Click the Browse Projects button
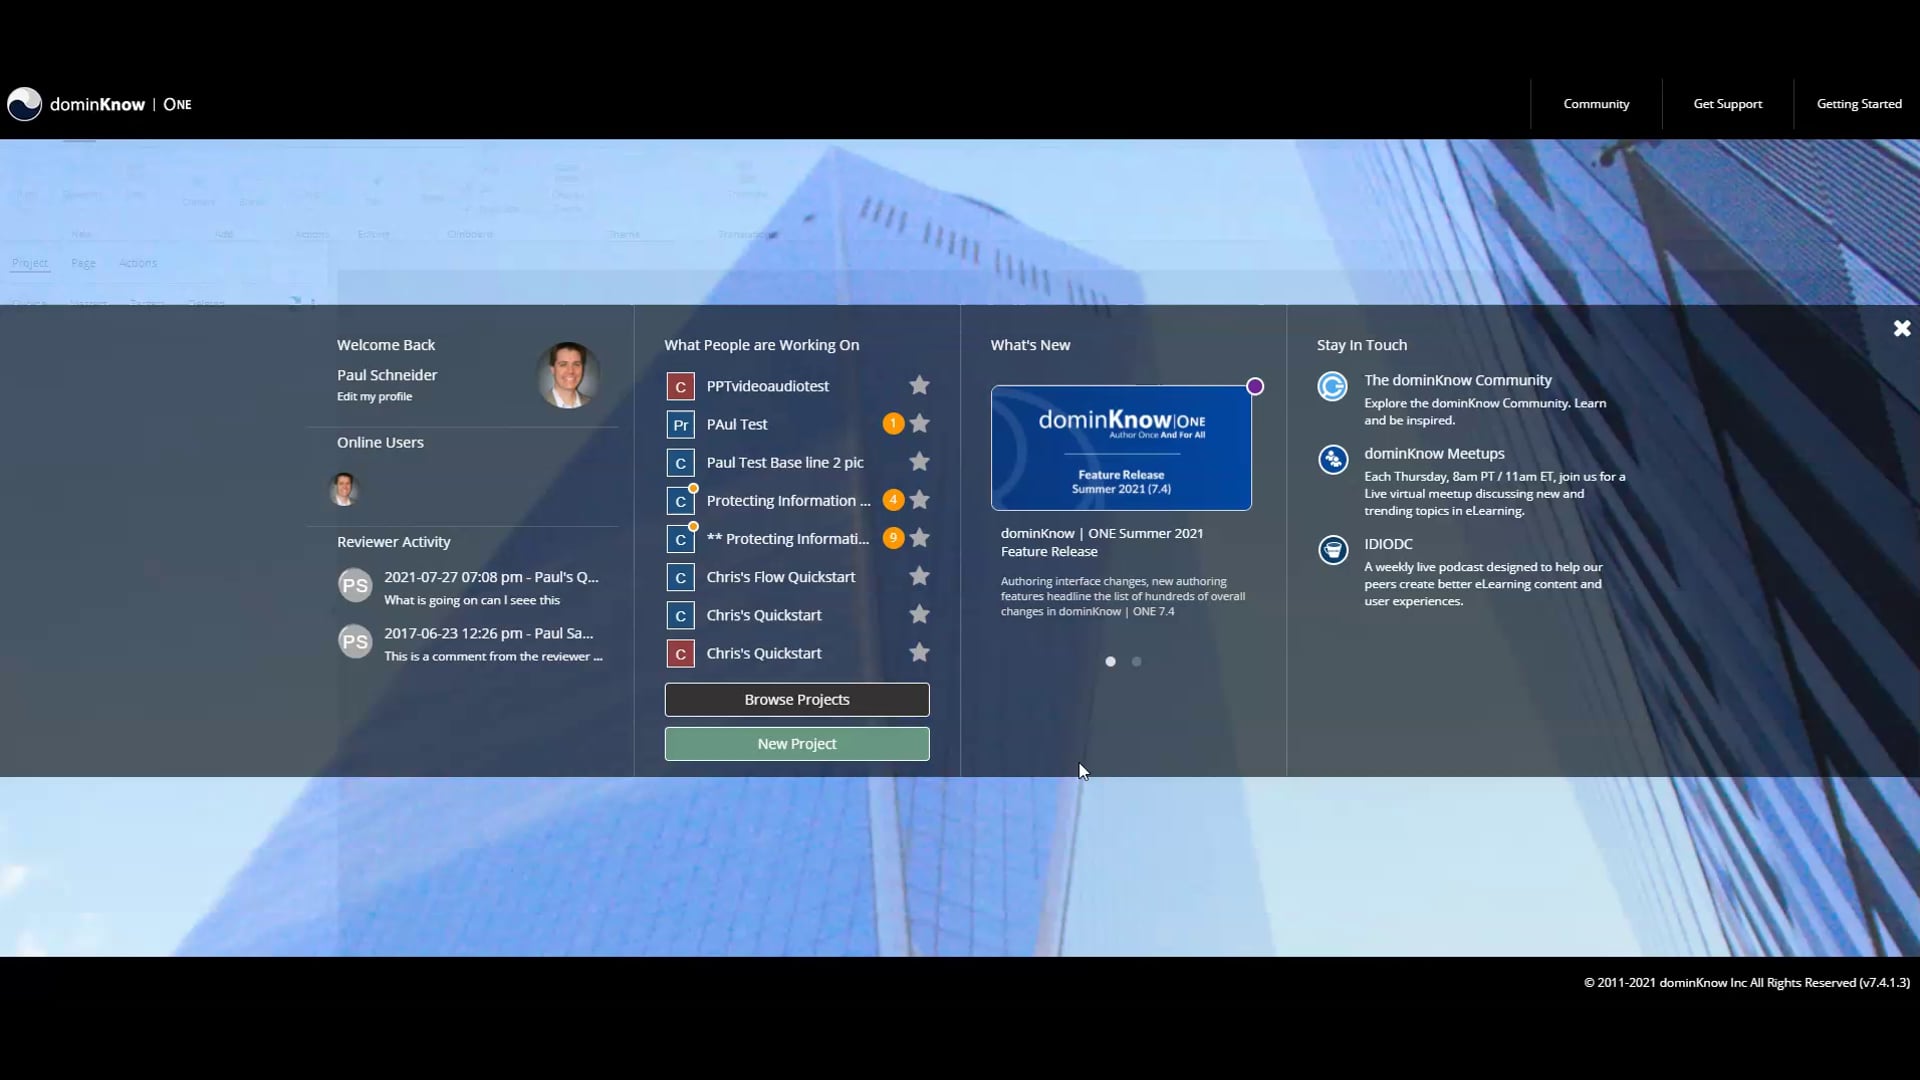The width and height of the screenshot is (1920, 1080). [x=797, y=699]
